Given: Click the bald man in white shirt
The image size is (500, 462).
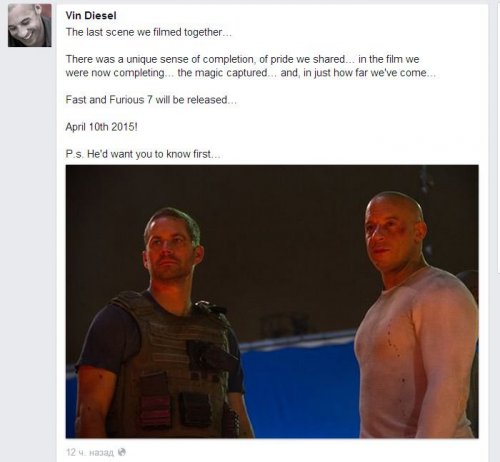Looking at the screenshot, I should pos(417,317).
